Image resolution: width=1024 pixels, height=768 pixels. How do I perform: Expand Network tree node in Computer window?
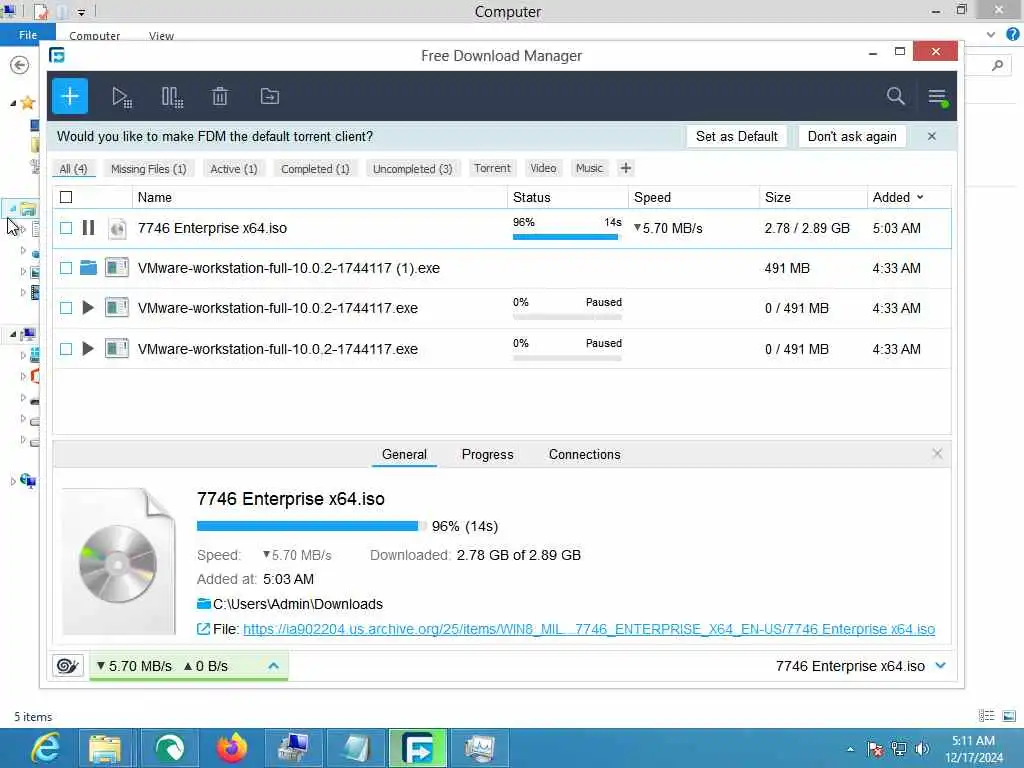13,481
